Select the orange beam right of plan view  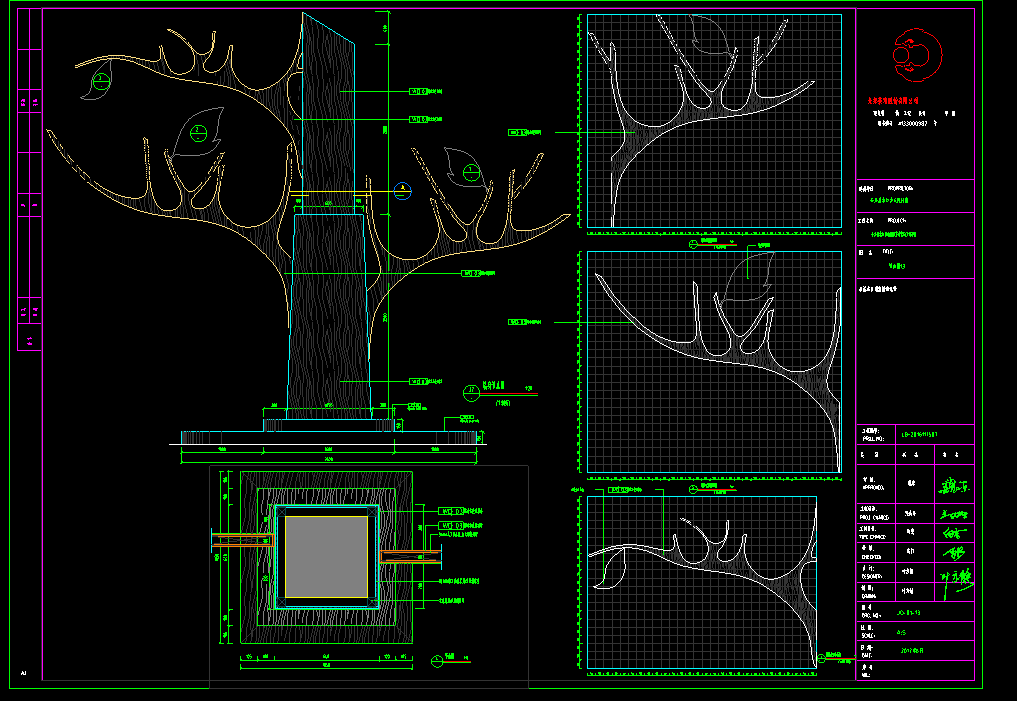click(x=410, y=556)
